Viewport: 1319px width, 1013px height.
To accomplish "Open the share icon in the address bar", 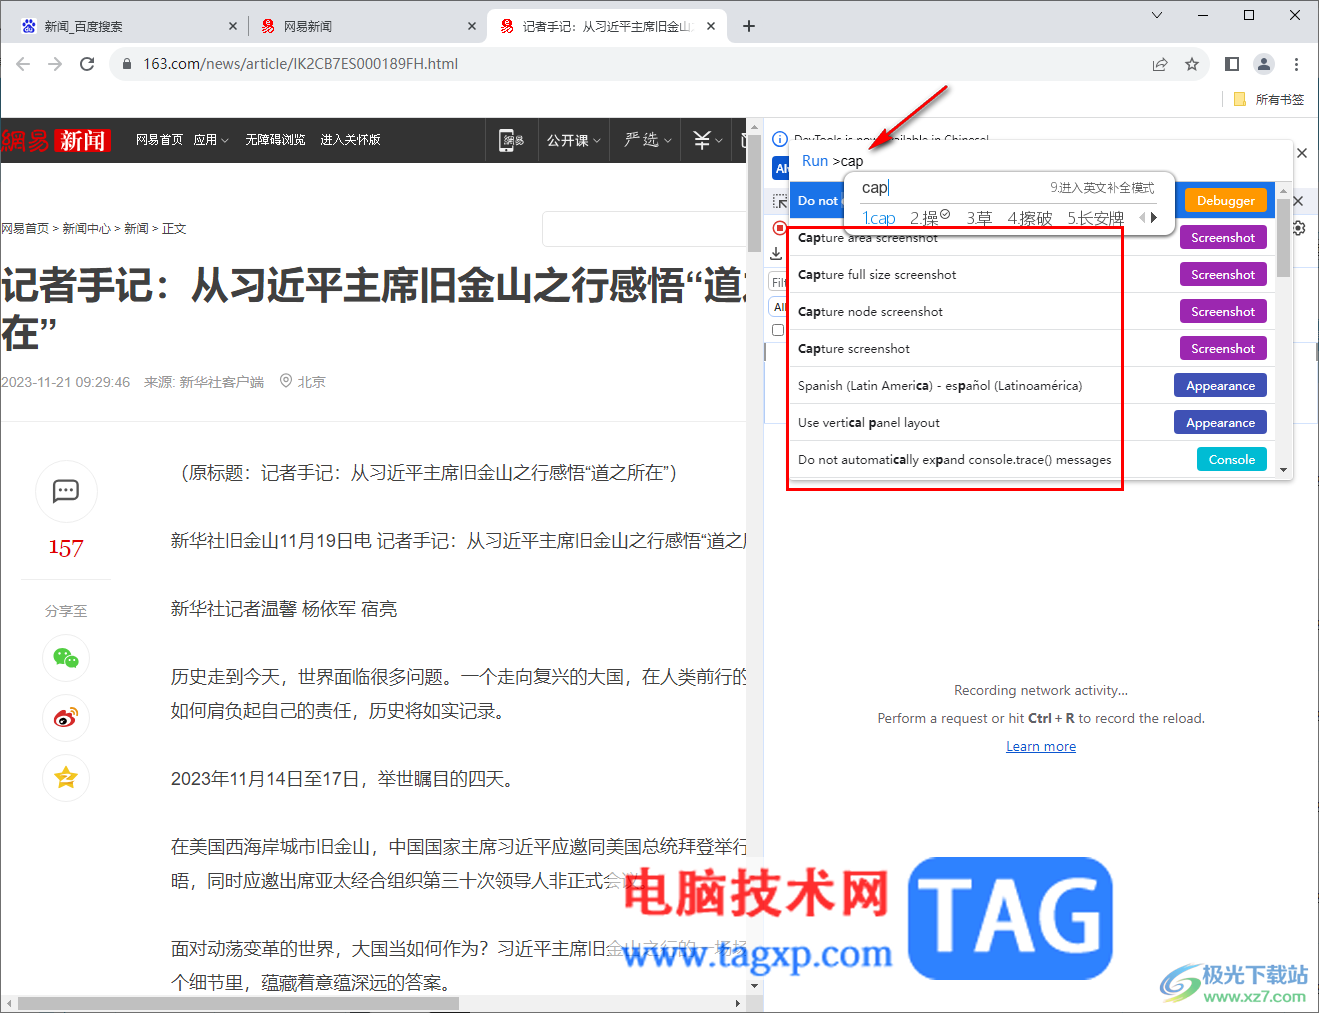I will [x=1159, y=63].
